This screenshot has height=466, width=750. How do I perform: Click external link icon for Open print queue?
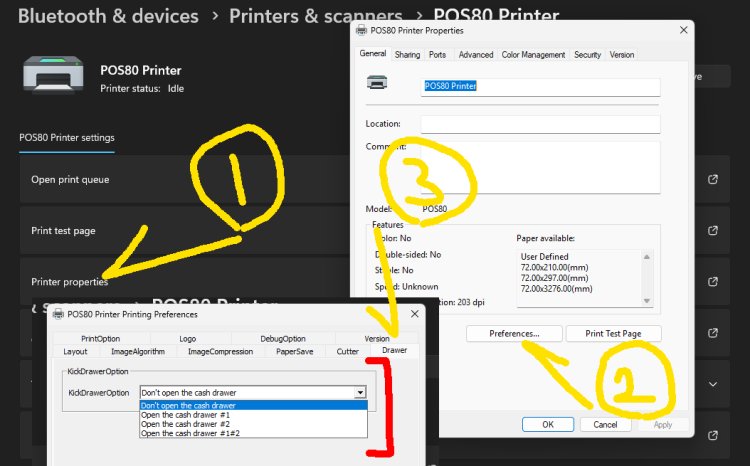coord(713,179)
